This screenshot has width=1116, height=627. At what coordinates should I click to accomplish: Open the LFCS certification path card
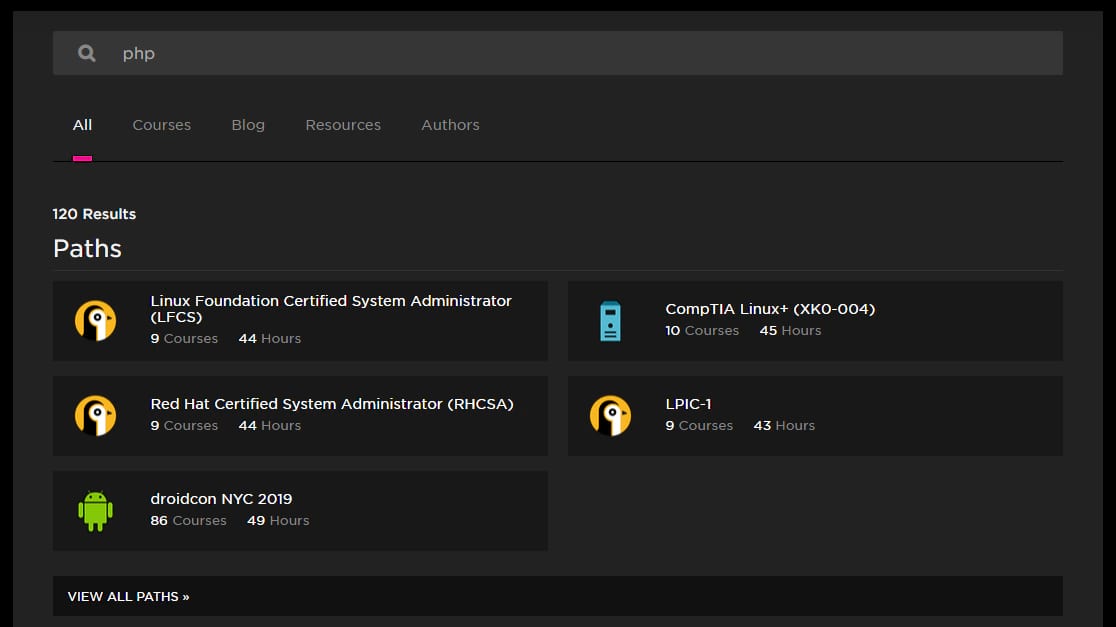(x=300, y=320)
